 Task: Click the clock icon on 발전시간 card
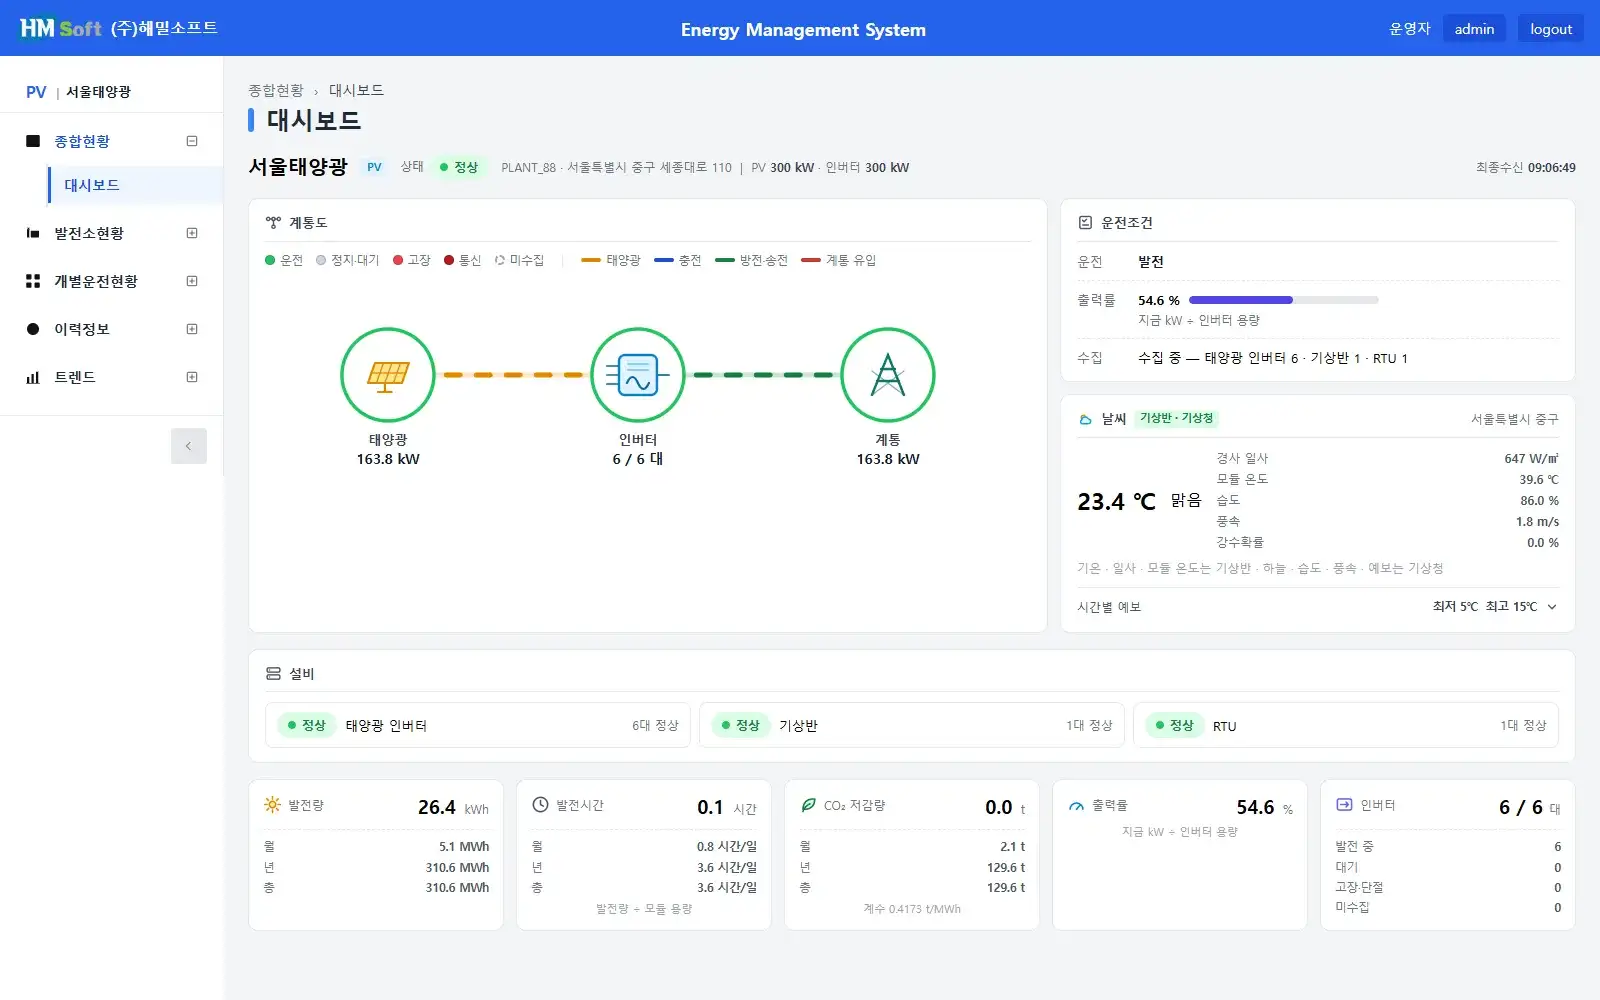tap(540, 805)
